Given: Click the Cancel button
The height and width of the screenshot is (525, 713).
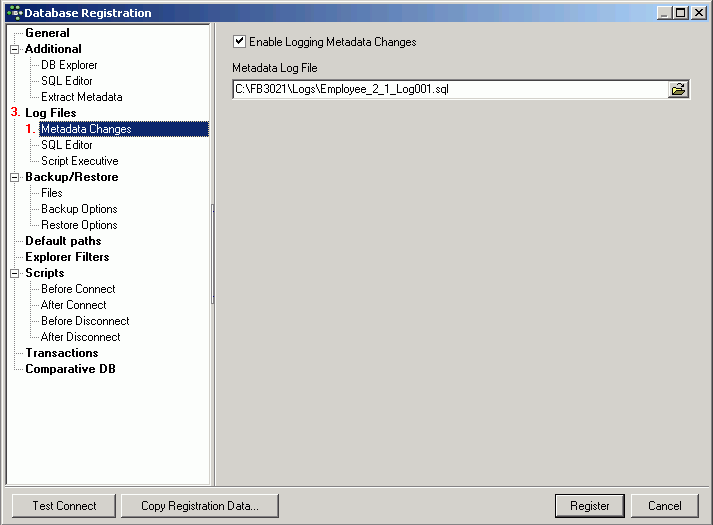Looking at the screenshot, I should pyautogui.click(x=665, y=506).
